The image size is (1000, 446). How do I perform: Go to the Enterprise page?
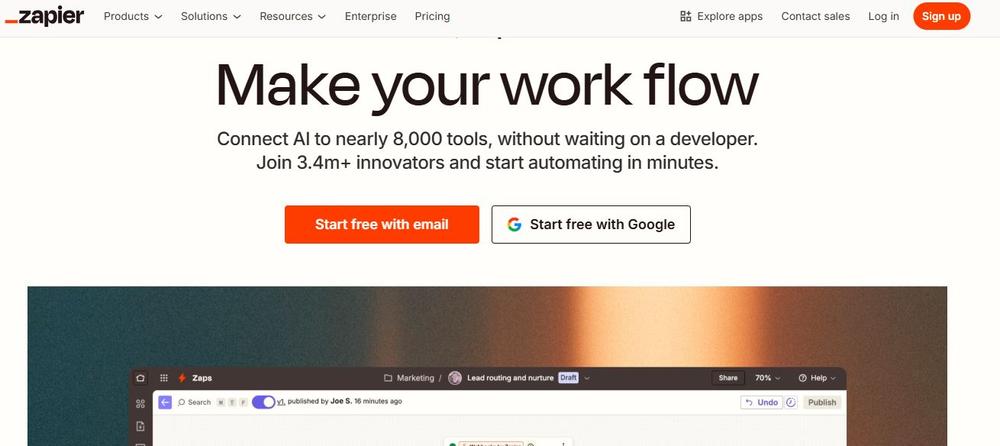[x=370, y=16]
